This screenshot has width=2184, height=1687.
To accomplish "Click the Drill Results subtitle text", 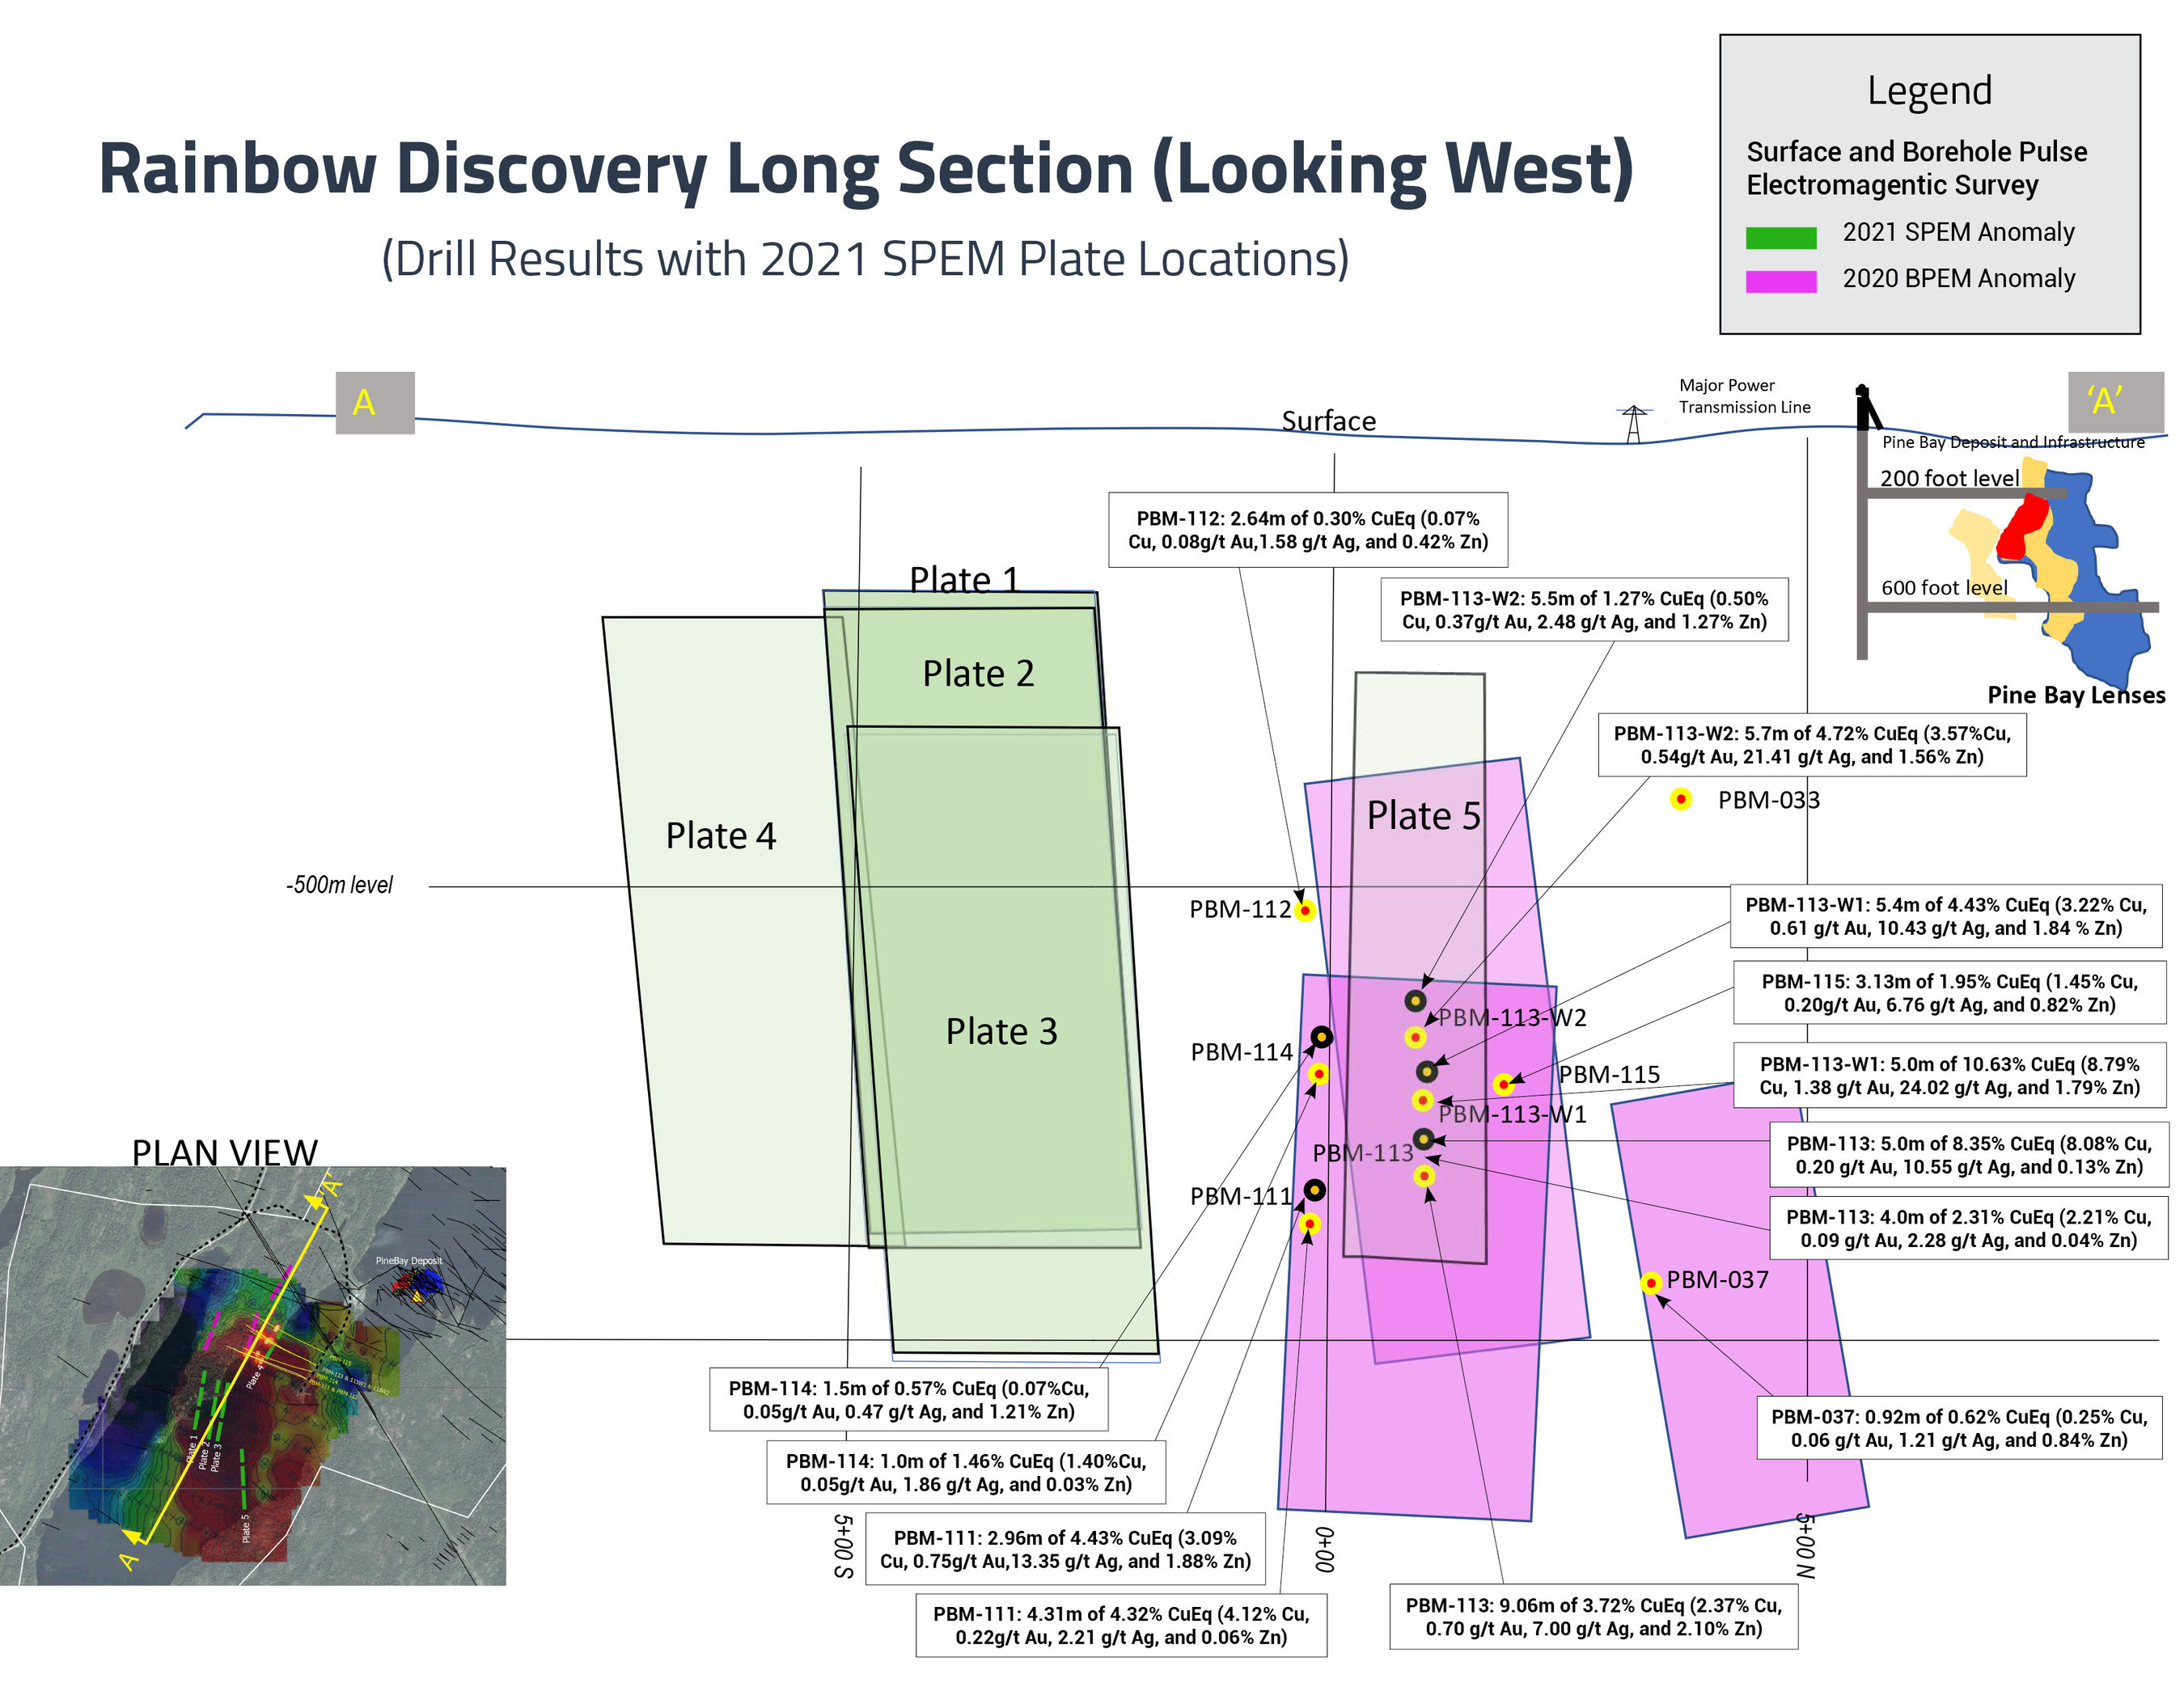I will [865, 258].
